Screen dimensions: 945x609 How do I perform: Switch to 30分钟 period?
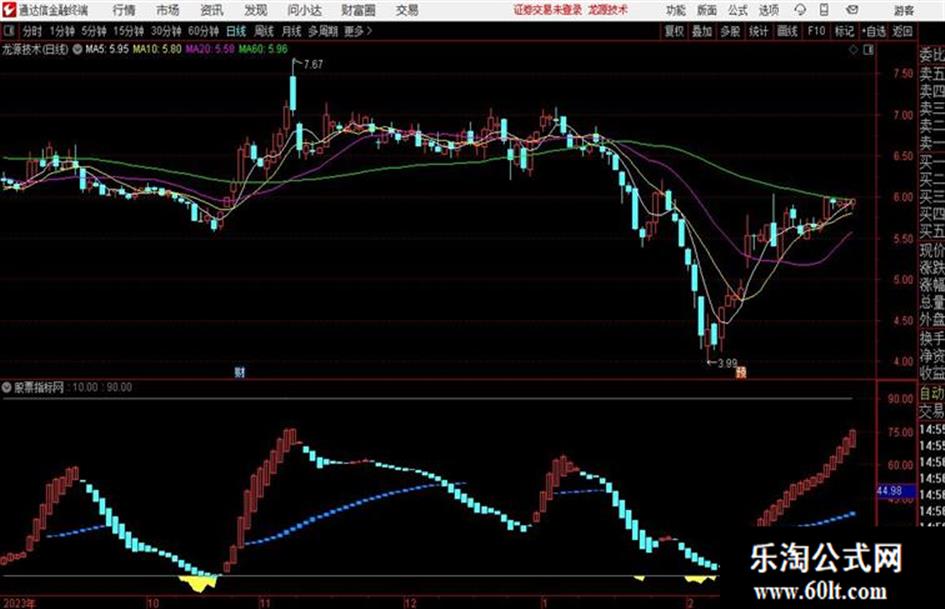click(166, 31)
